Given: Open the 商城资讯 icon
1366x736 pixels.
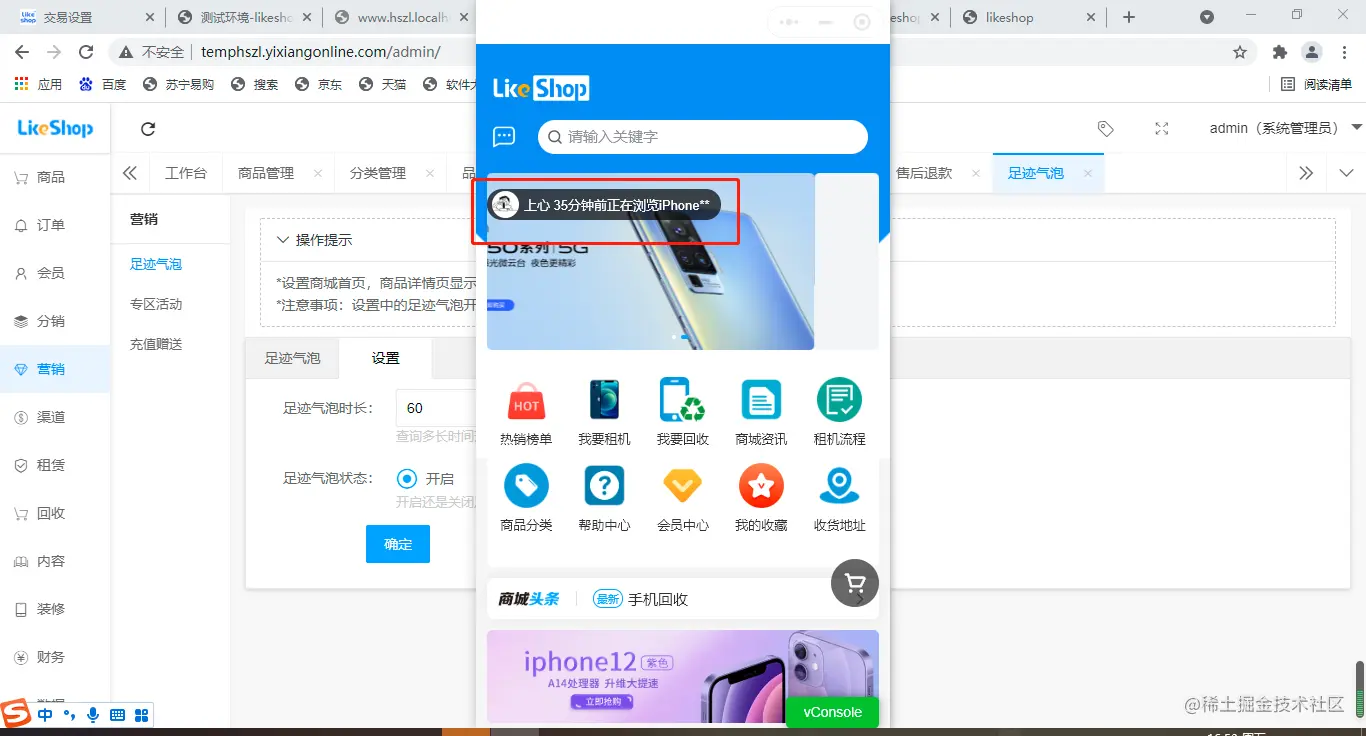Looking at the screenshot, I should (x=761, y=400).
